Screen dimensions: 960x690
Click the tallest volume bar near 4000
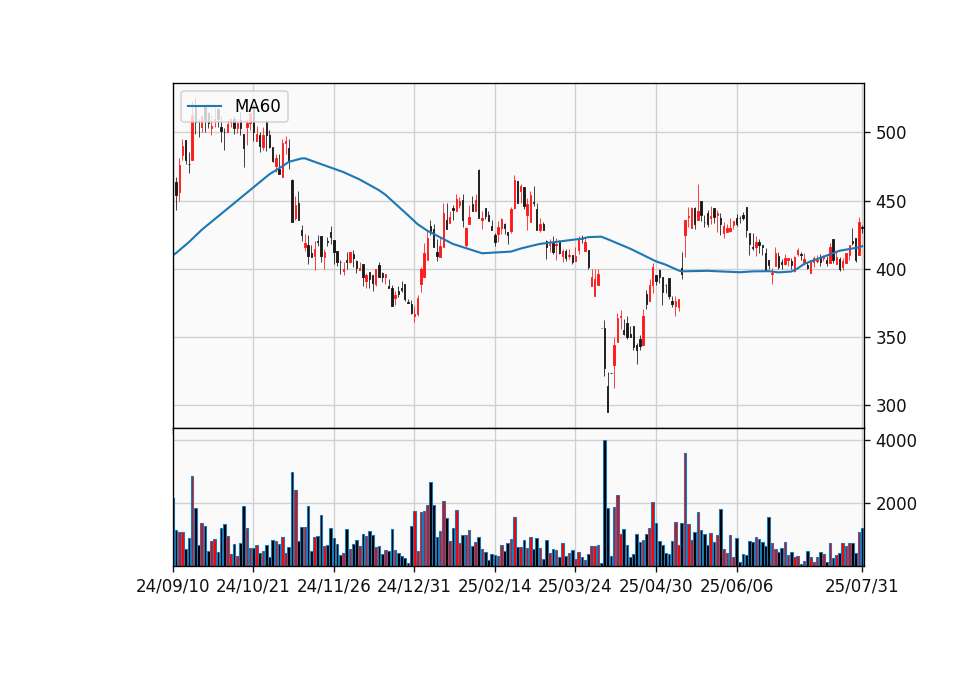click(605, 503)
